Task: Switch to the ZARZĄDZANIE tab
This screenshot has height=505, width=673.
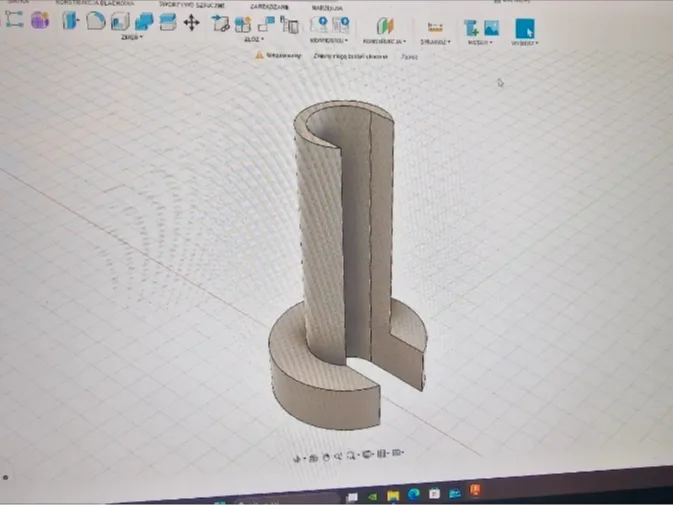Action: [270, 6]
